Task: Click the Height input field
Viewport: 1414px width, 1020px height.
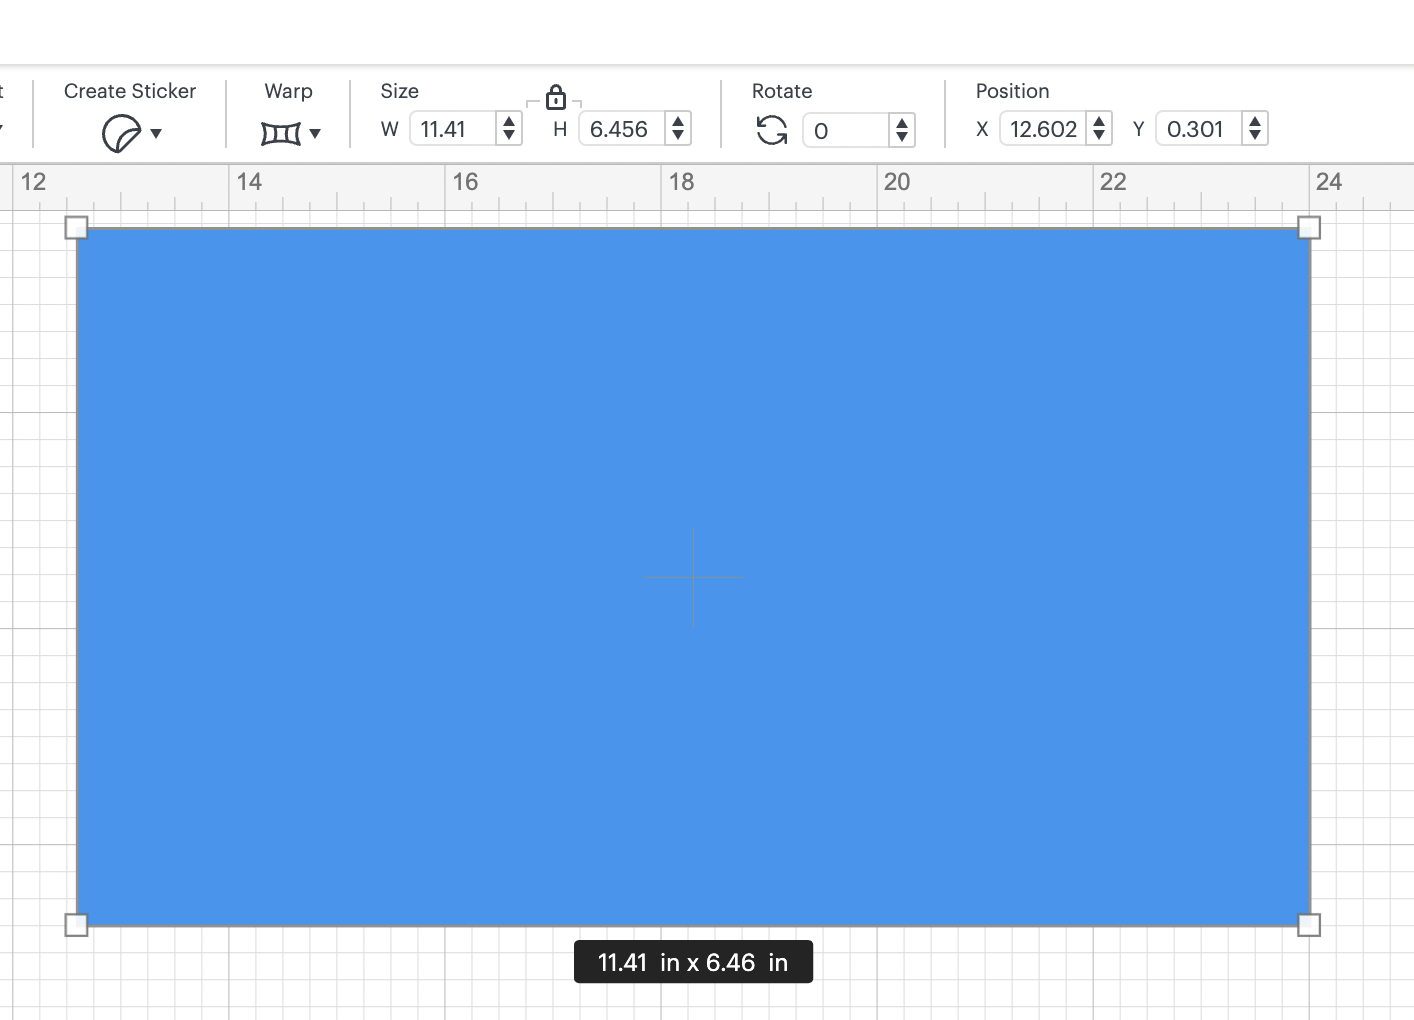Action: coord(622,129)
